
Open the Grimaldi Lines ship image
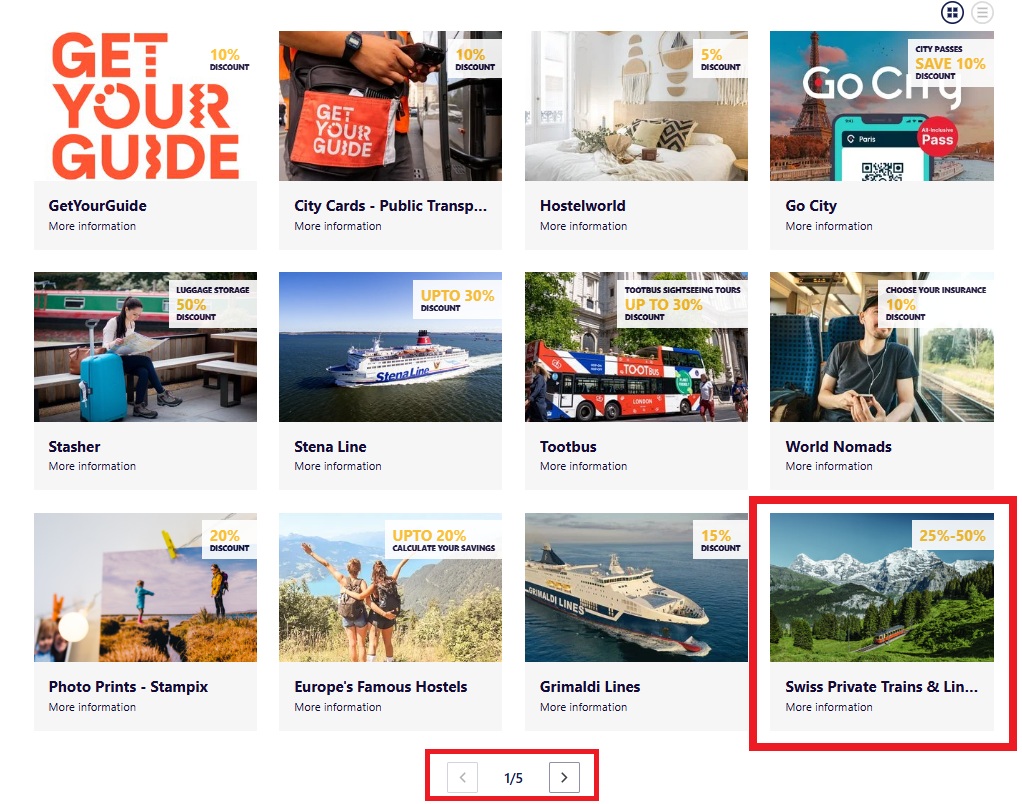pyautogui.click(x=636, y=587)
